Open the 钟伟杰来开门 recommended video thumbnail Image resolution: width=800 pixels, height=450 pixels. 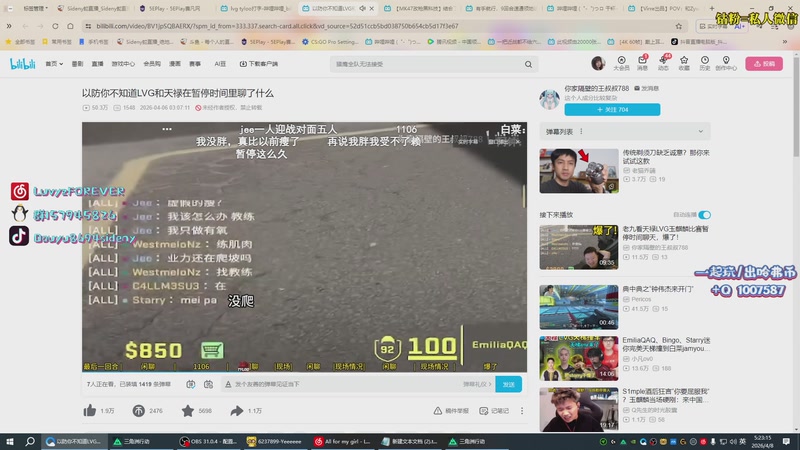click(x=579, y=307)
